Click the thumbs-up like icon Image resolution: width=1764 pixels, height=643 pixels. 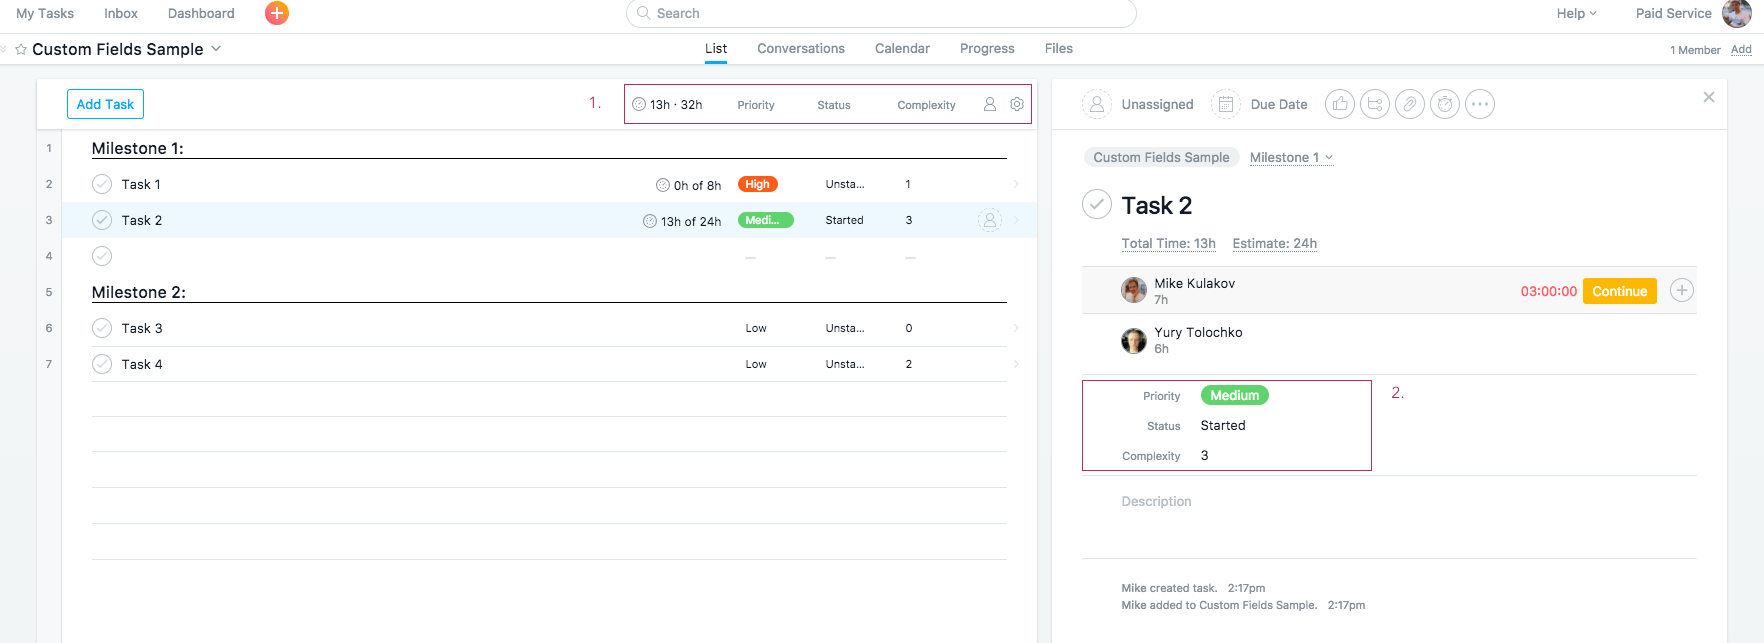pyautogui.click(x=1340, y=104)
